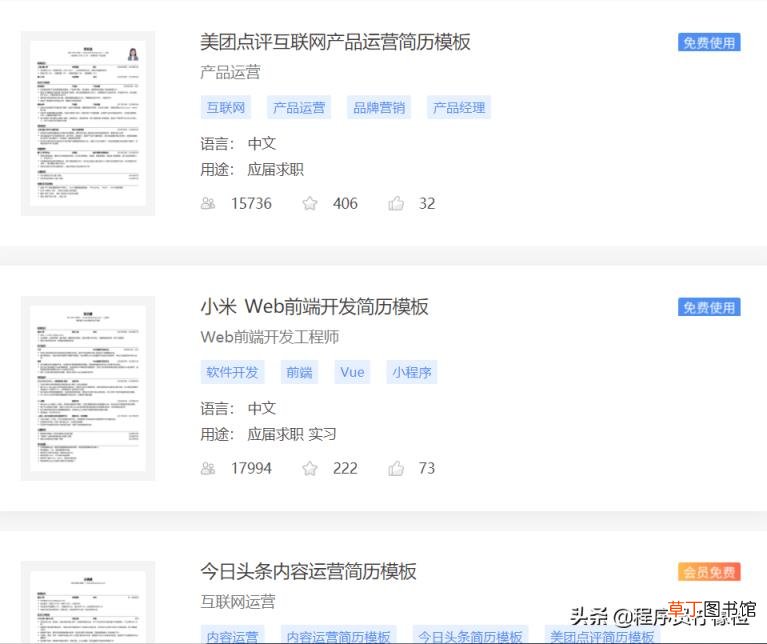Select the 产品运营 tag

tap(299, 108)
